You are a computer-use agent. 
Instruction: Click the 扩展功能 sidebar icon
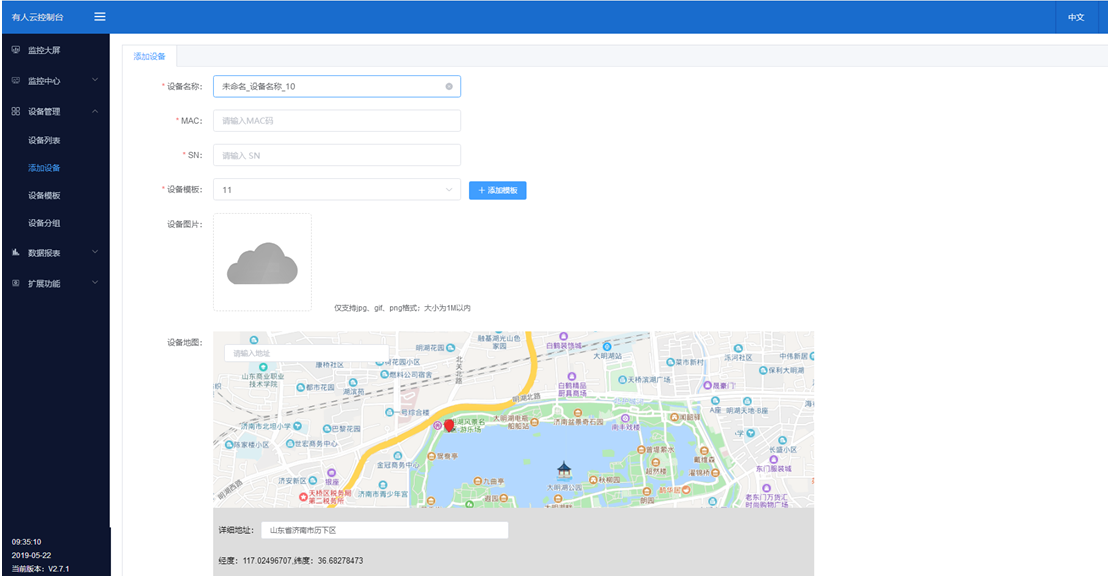[16, 283]
